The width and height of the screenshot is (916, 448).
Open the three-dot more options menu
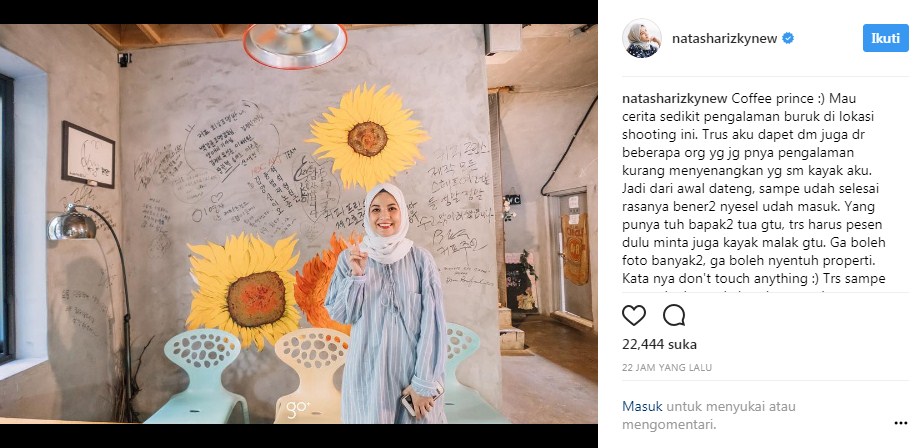click(900, 423)
